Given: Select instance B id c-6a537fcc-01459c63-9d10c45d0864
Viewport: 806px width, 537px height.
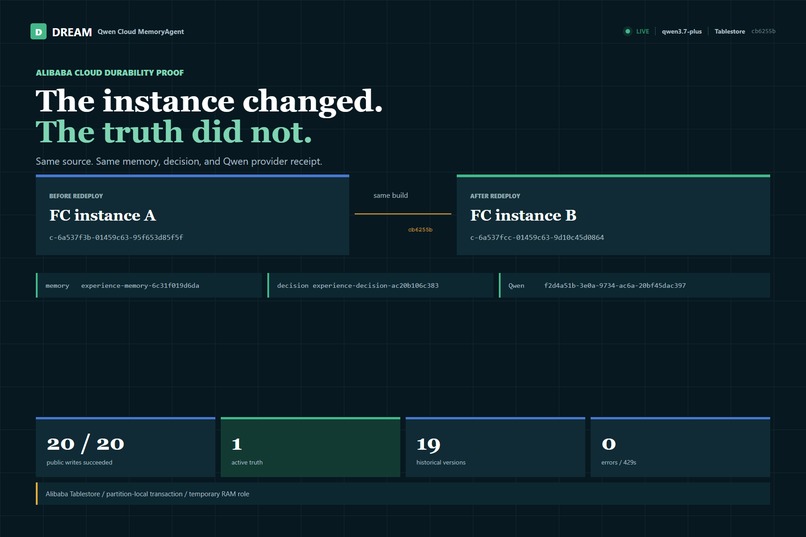Looking at the screenshot, I should 537,237.
